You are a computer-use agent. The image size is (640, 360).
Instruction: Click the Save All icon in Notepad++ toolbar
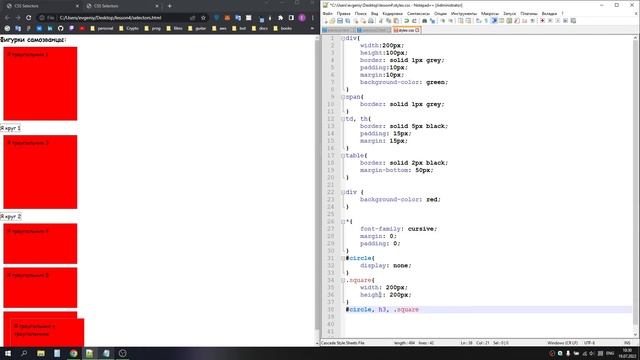pyautogui.click(x=347, y=21)
